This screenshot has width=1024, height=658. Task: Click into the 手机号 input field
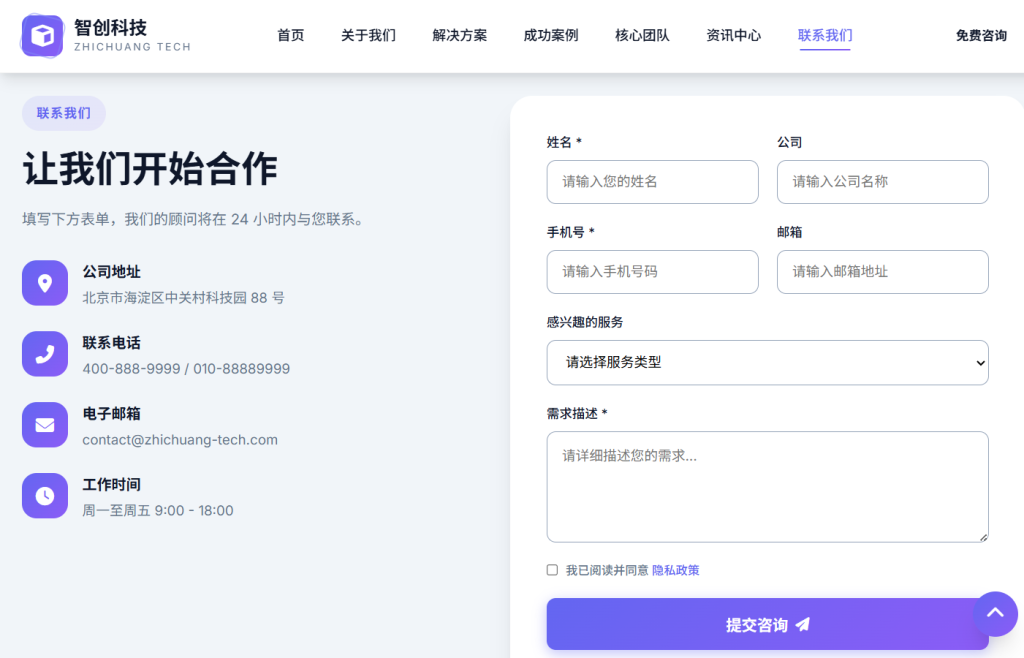tap(652, 272)
